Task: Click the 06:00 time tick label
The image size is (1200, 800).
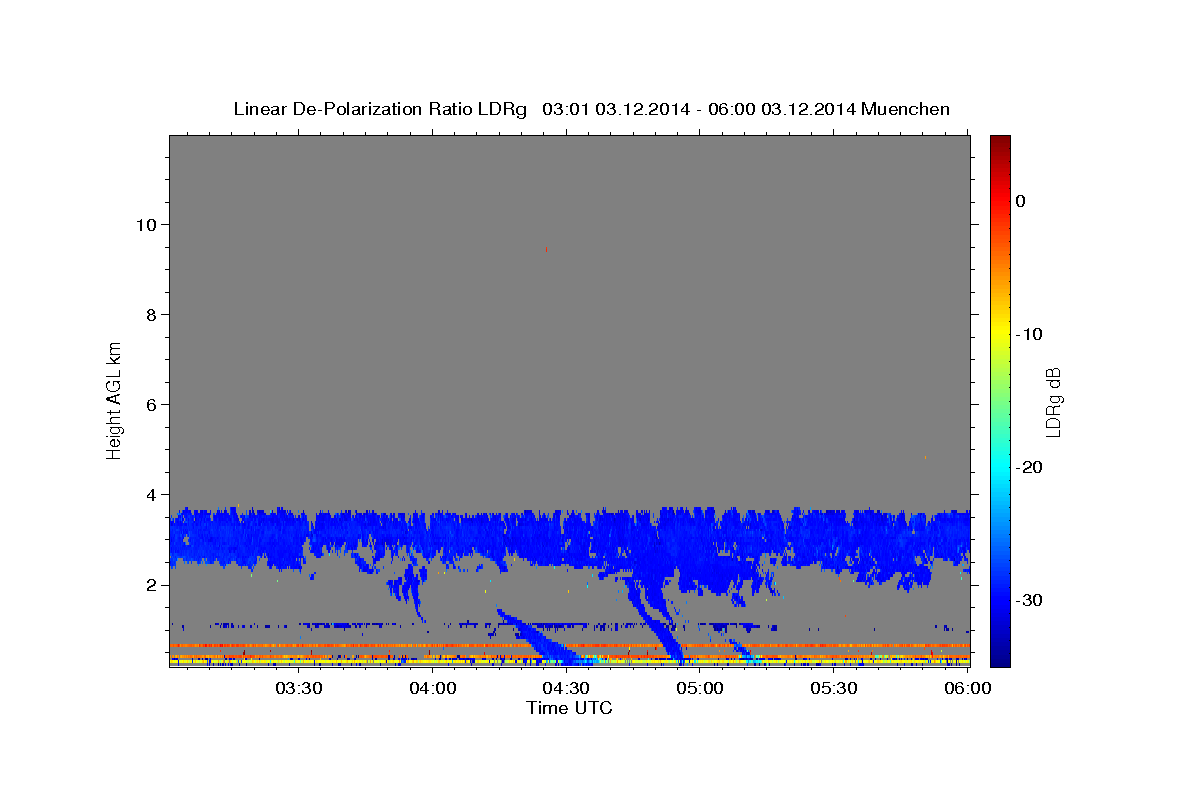Action: 967,688
